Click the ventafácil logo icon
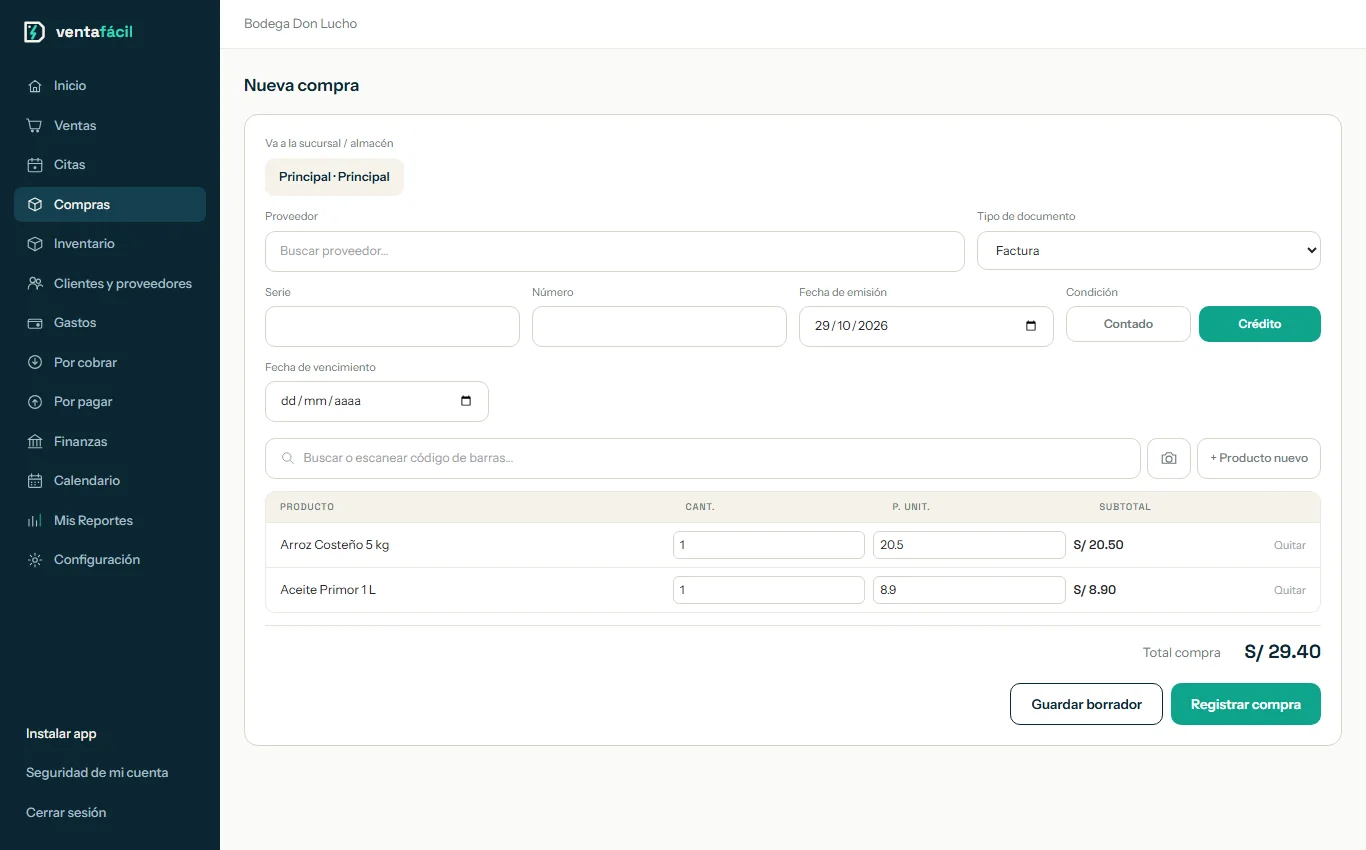 (35, 32)
